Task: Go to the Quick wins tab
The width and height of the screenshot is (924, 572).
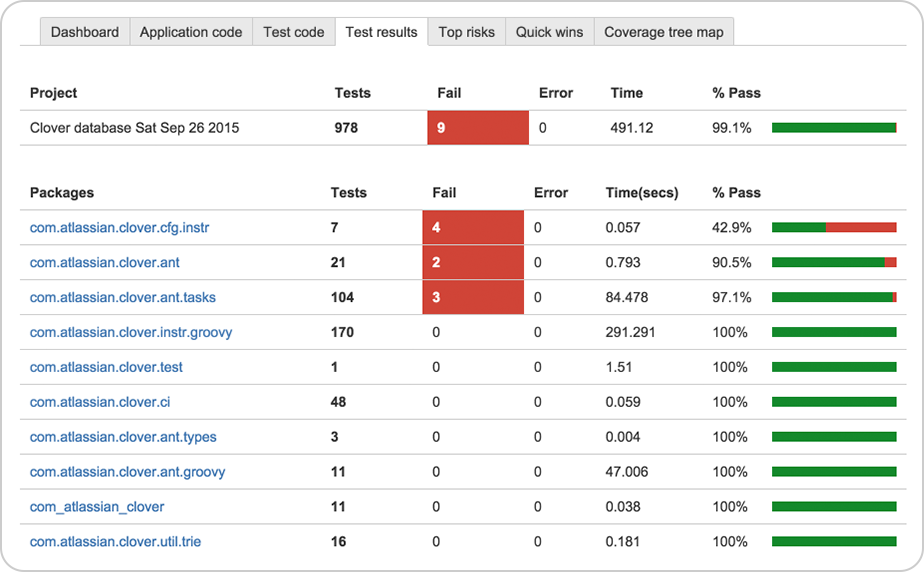Action: pyautogui.click(x=549, y=32)
